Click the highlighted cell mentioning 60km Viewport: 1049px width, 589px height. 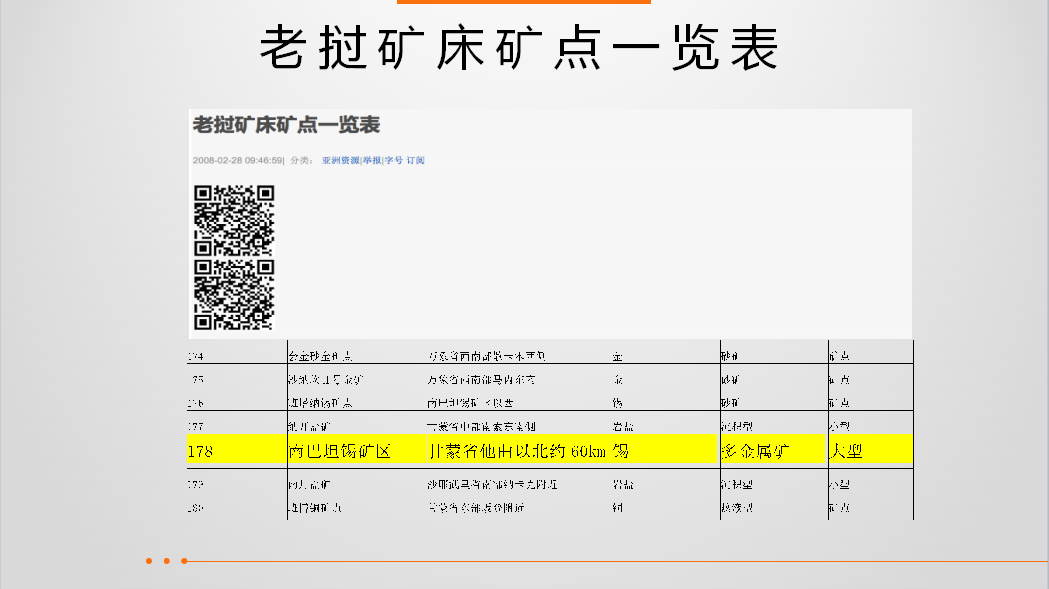click(x=517, y=452)
